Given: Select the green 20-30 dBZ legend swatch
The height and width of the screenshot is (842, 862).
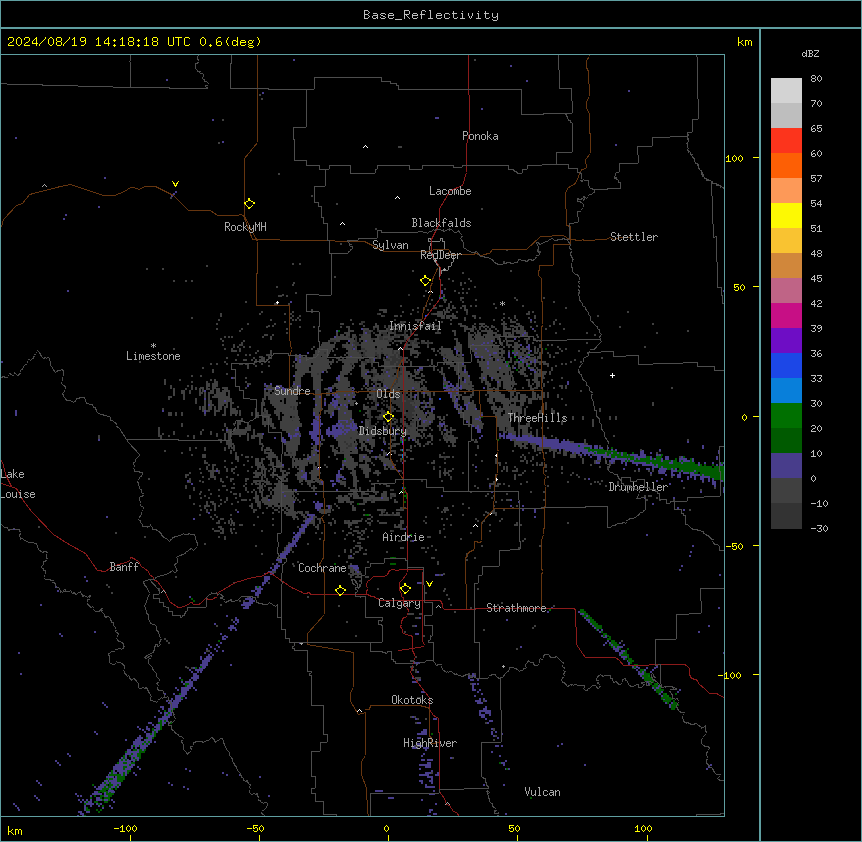Looking at the screenshot, I should click(x=786, y=416).
